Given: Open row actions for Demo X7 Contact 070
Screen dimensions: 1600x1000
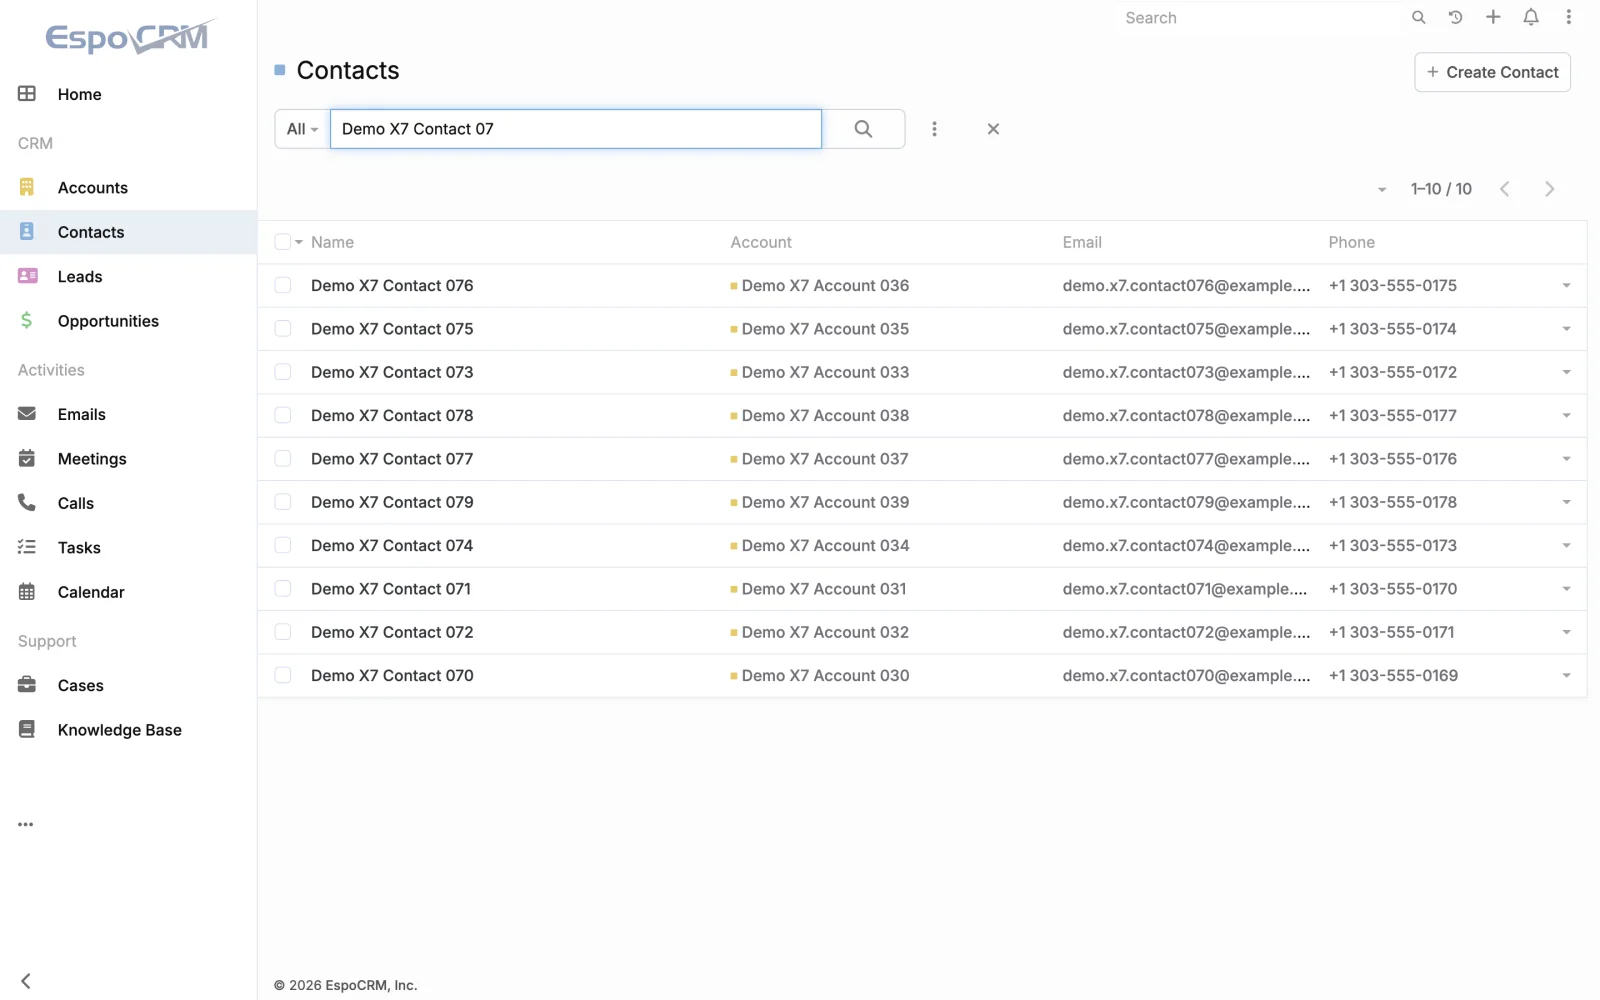Looking at the screenshot, I should pos(1566,676).
